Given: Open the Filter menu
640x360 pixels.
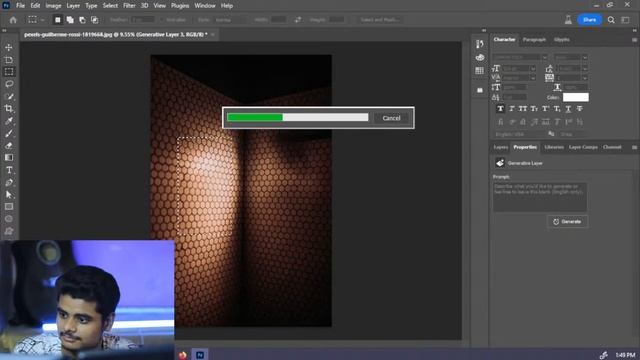Looking at the screenshot, I should point(129,6).
